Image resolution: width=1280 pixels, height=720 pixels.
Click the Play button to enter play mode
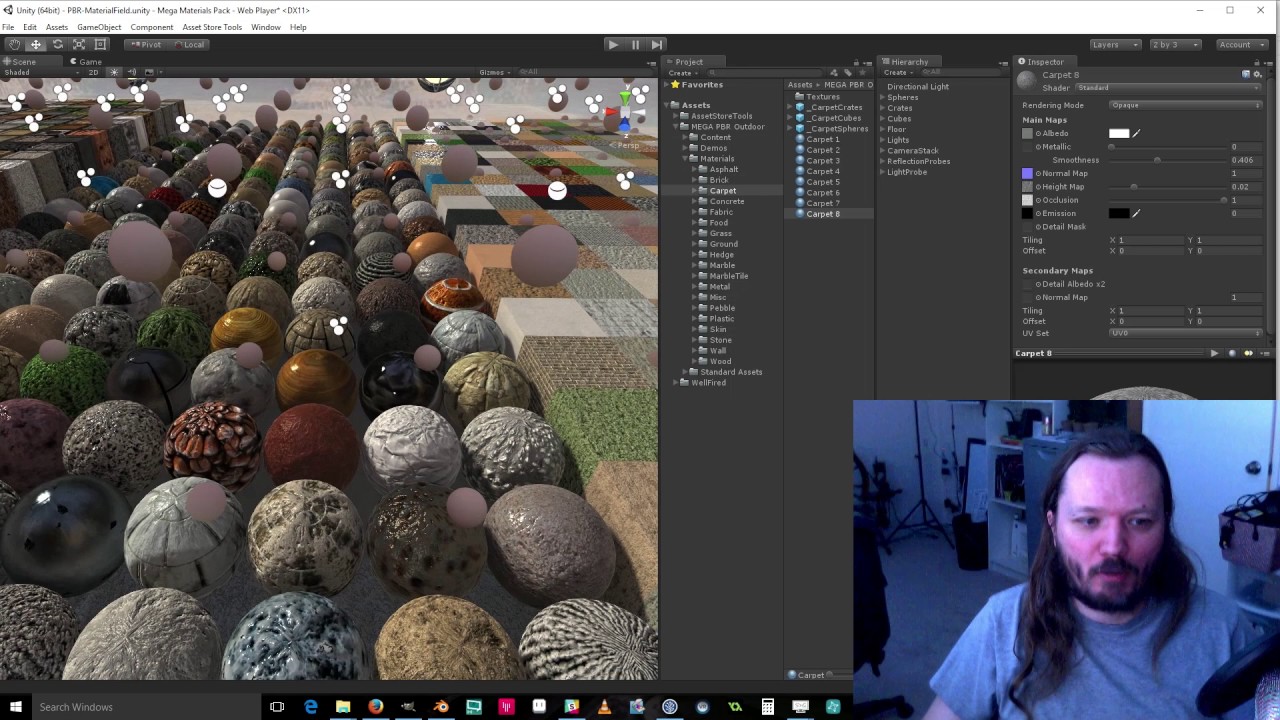point(613,44)
